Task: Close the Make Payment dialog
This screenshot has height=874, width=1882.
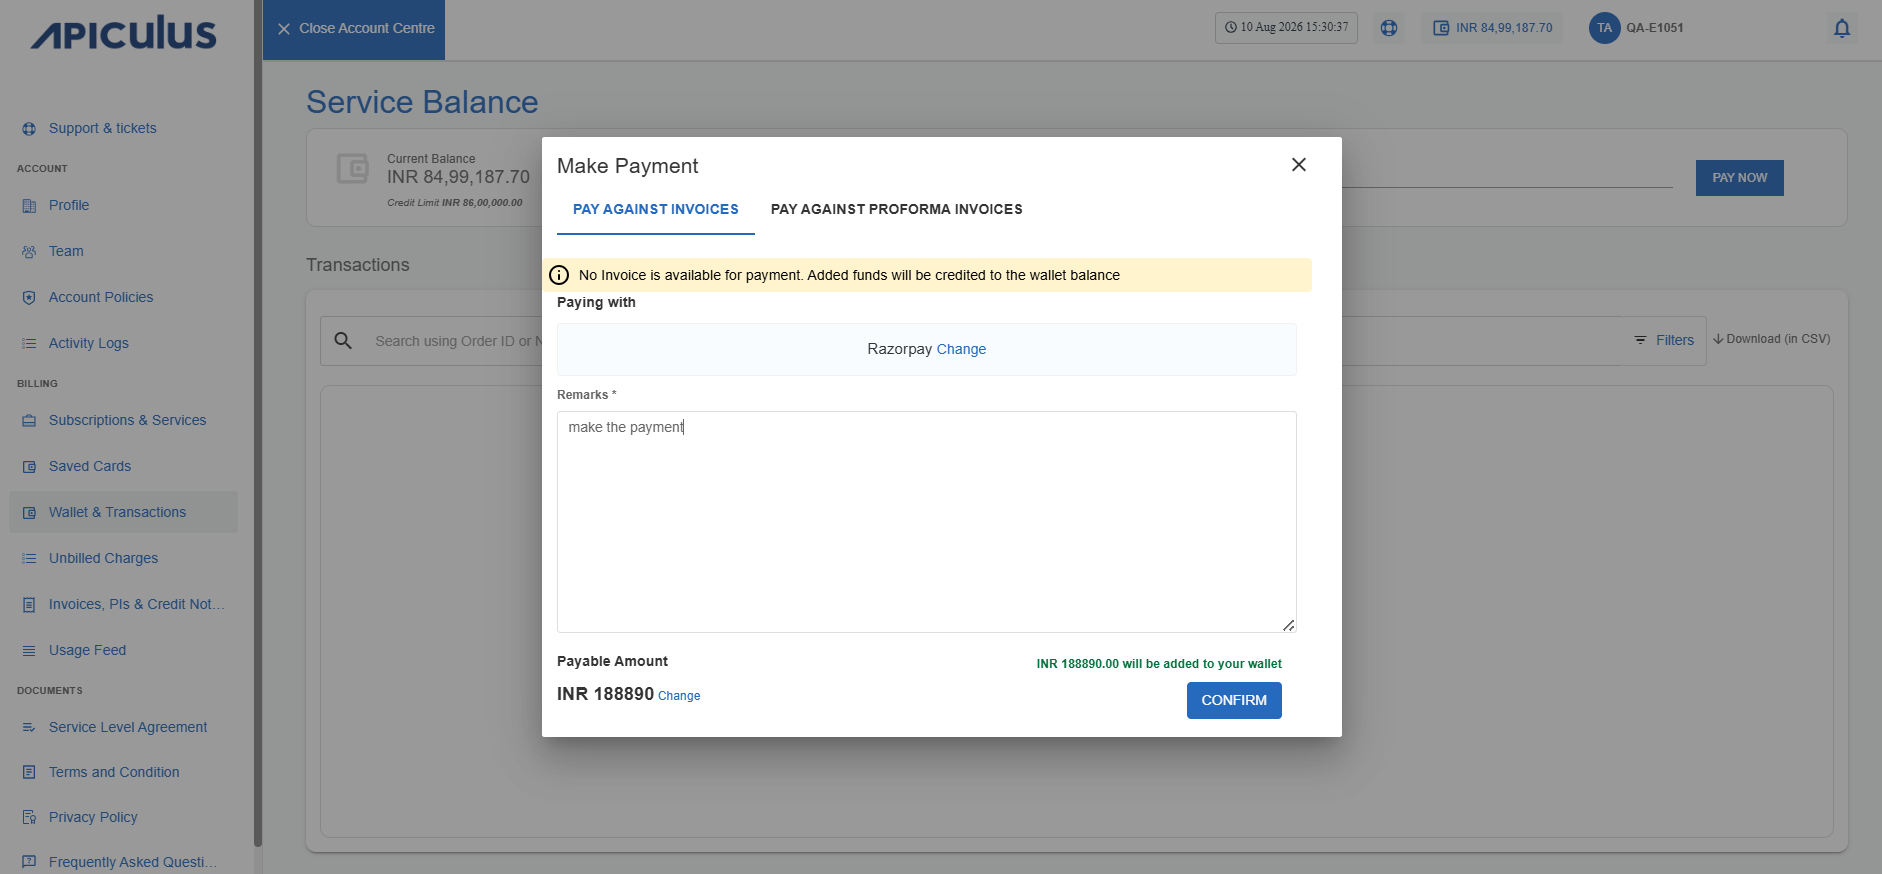Action: pos(1299,165)
